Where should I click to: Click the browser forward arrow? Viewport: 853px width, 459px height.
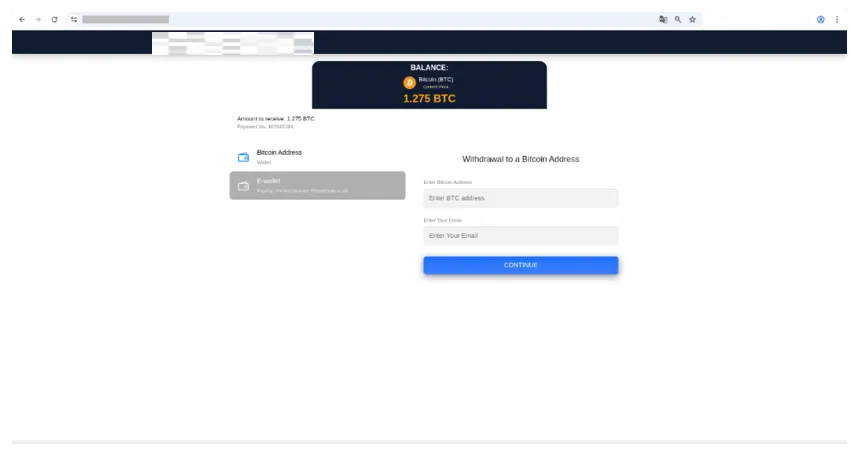tap(38, 20)
